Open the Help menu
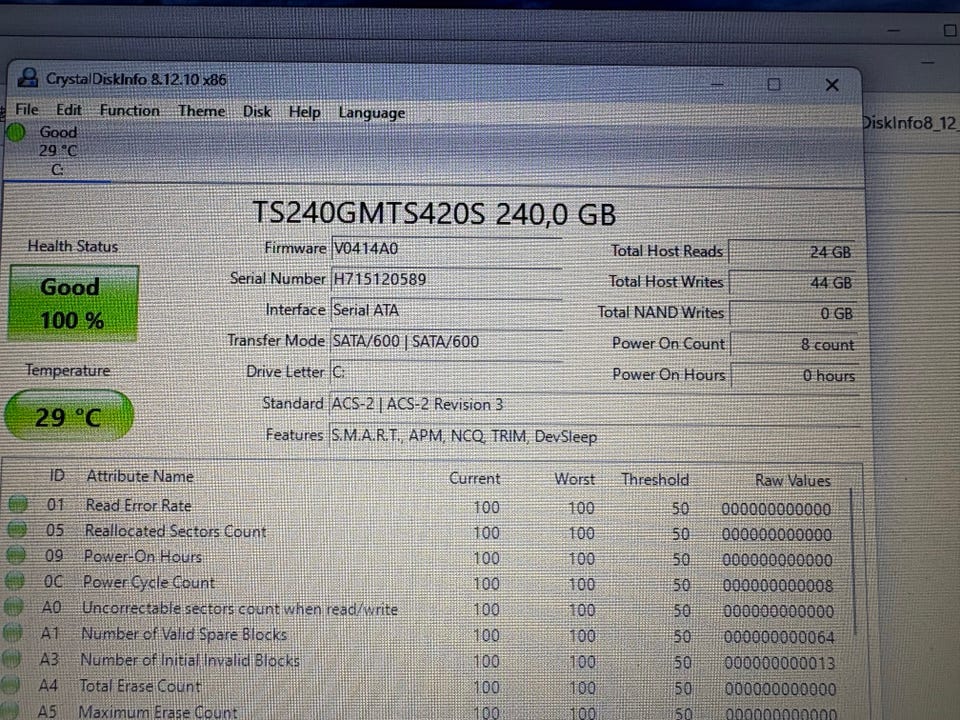Screen dimensions: 960x720 pos(304,113)
